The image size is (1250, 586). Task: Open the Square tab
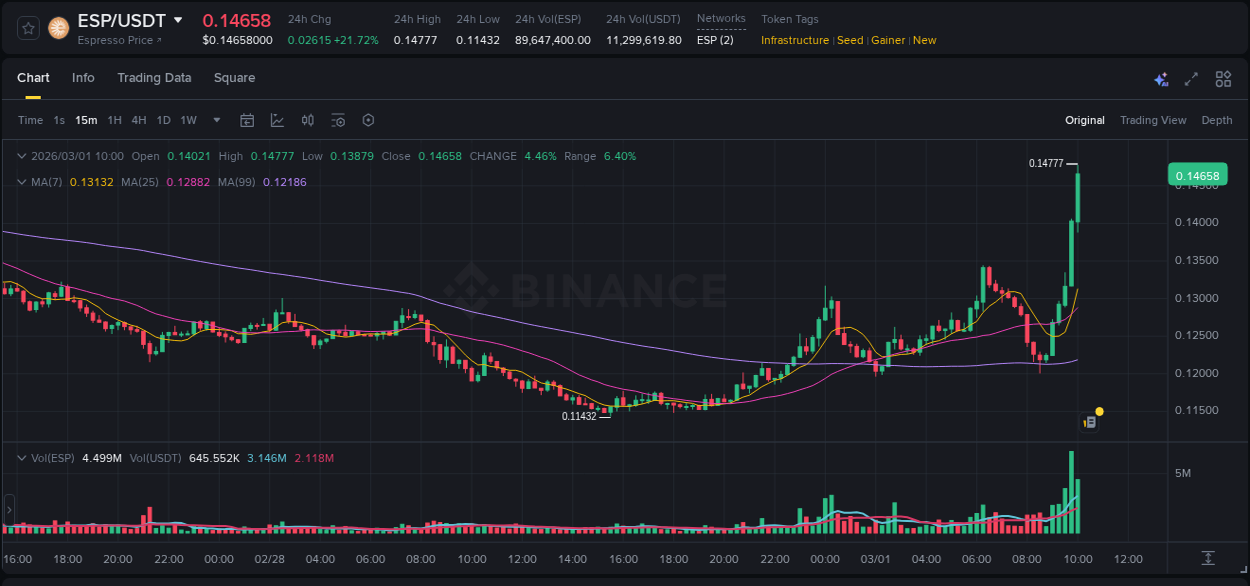click(x=234, y=77)
